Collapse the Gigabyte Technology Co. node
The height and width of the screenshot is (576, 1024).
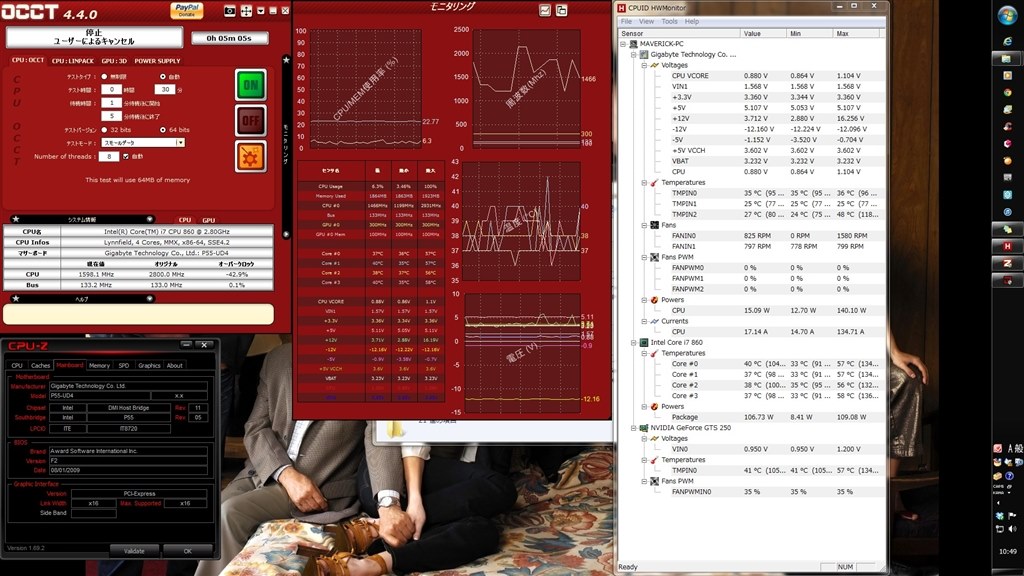tap(633, 55)
